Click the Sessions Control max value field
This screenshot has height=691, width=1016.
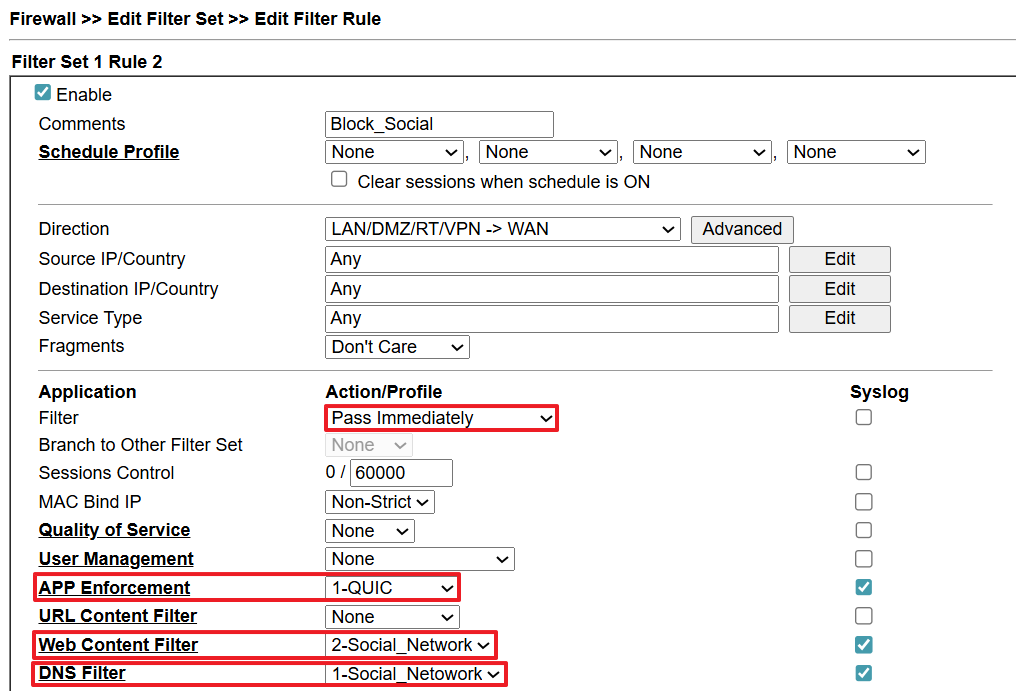(x=401, y=473)
